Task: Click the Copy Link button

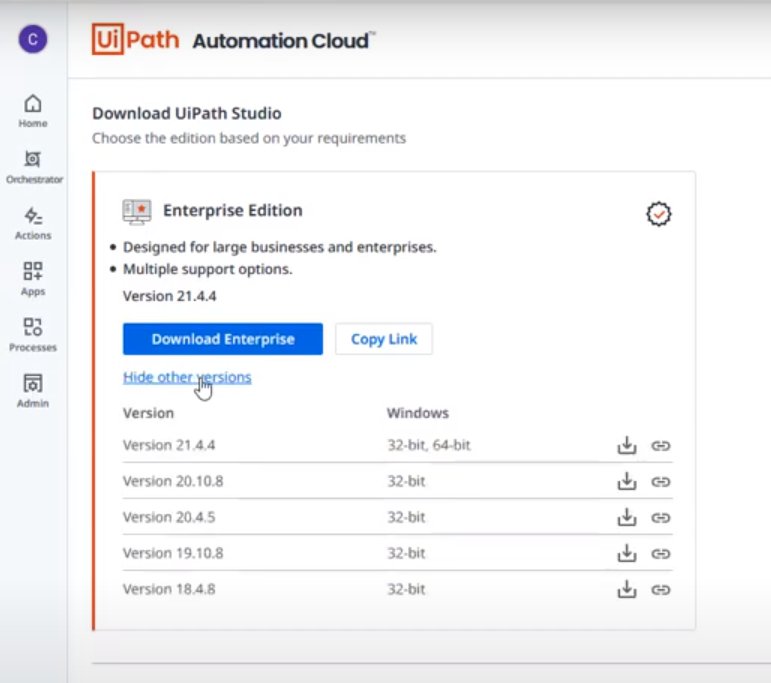Action: point(384,339)
